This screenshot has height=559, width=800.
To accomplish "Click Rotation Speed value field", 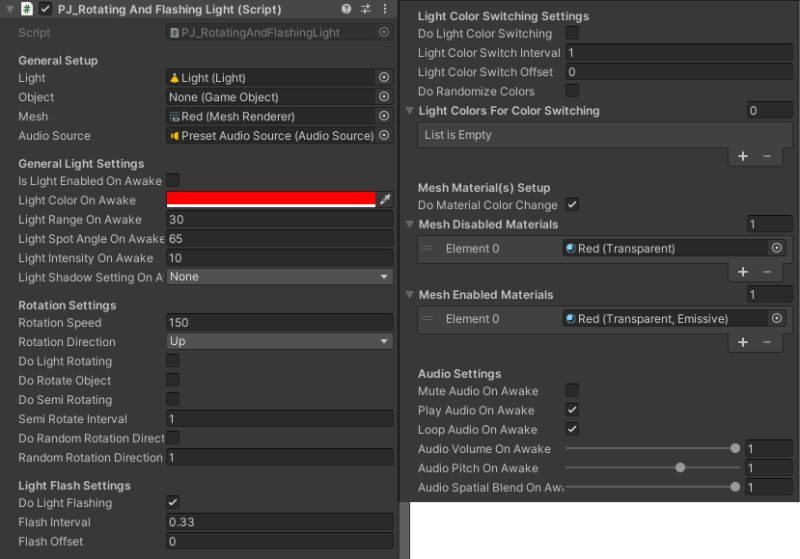I will coord(280,322).
